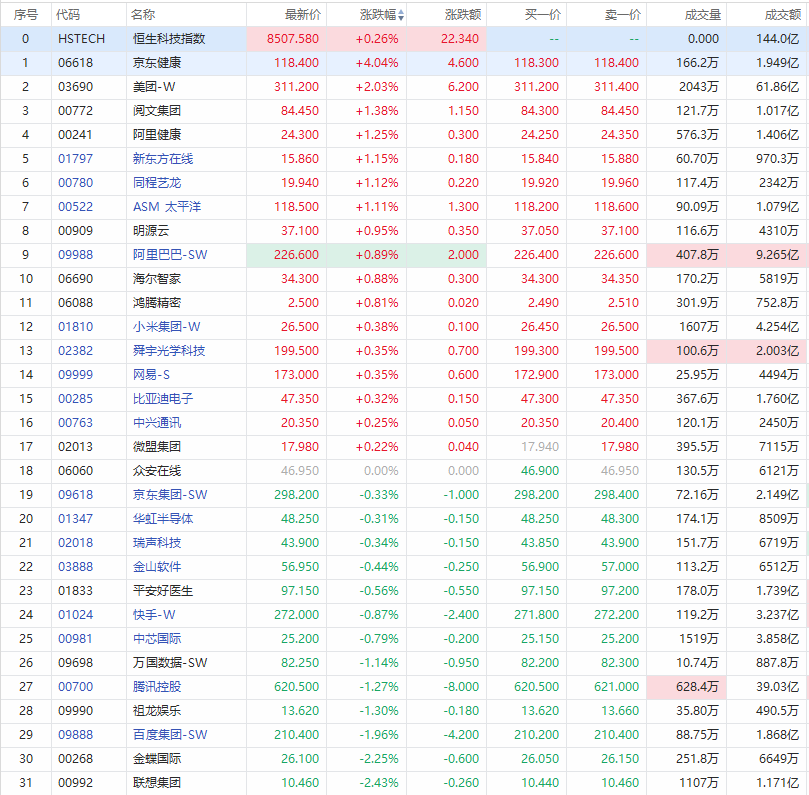Screen dimensions: 809x795
Task: Open stock 金蝶国际
Action: [x=157, y=758]
